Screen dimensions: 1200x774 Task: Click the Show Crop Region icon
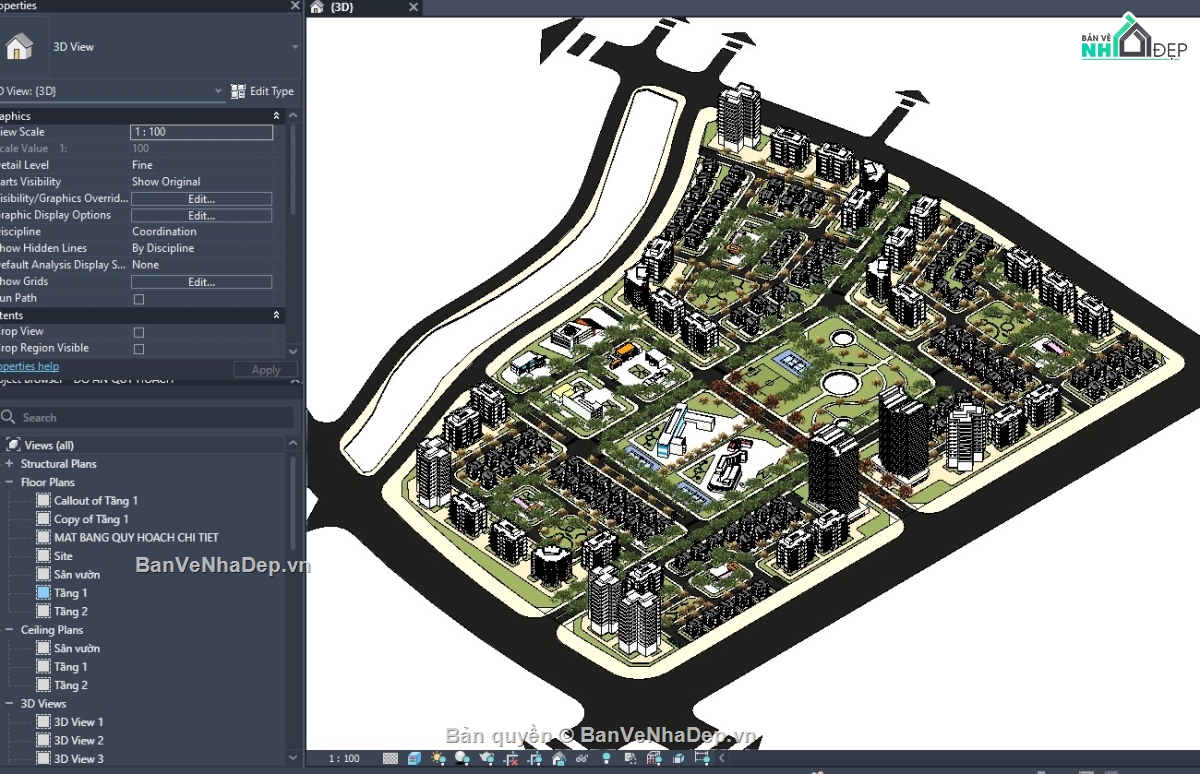pos(535,758)
